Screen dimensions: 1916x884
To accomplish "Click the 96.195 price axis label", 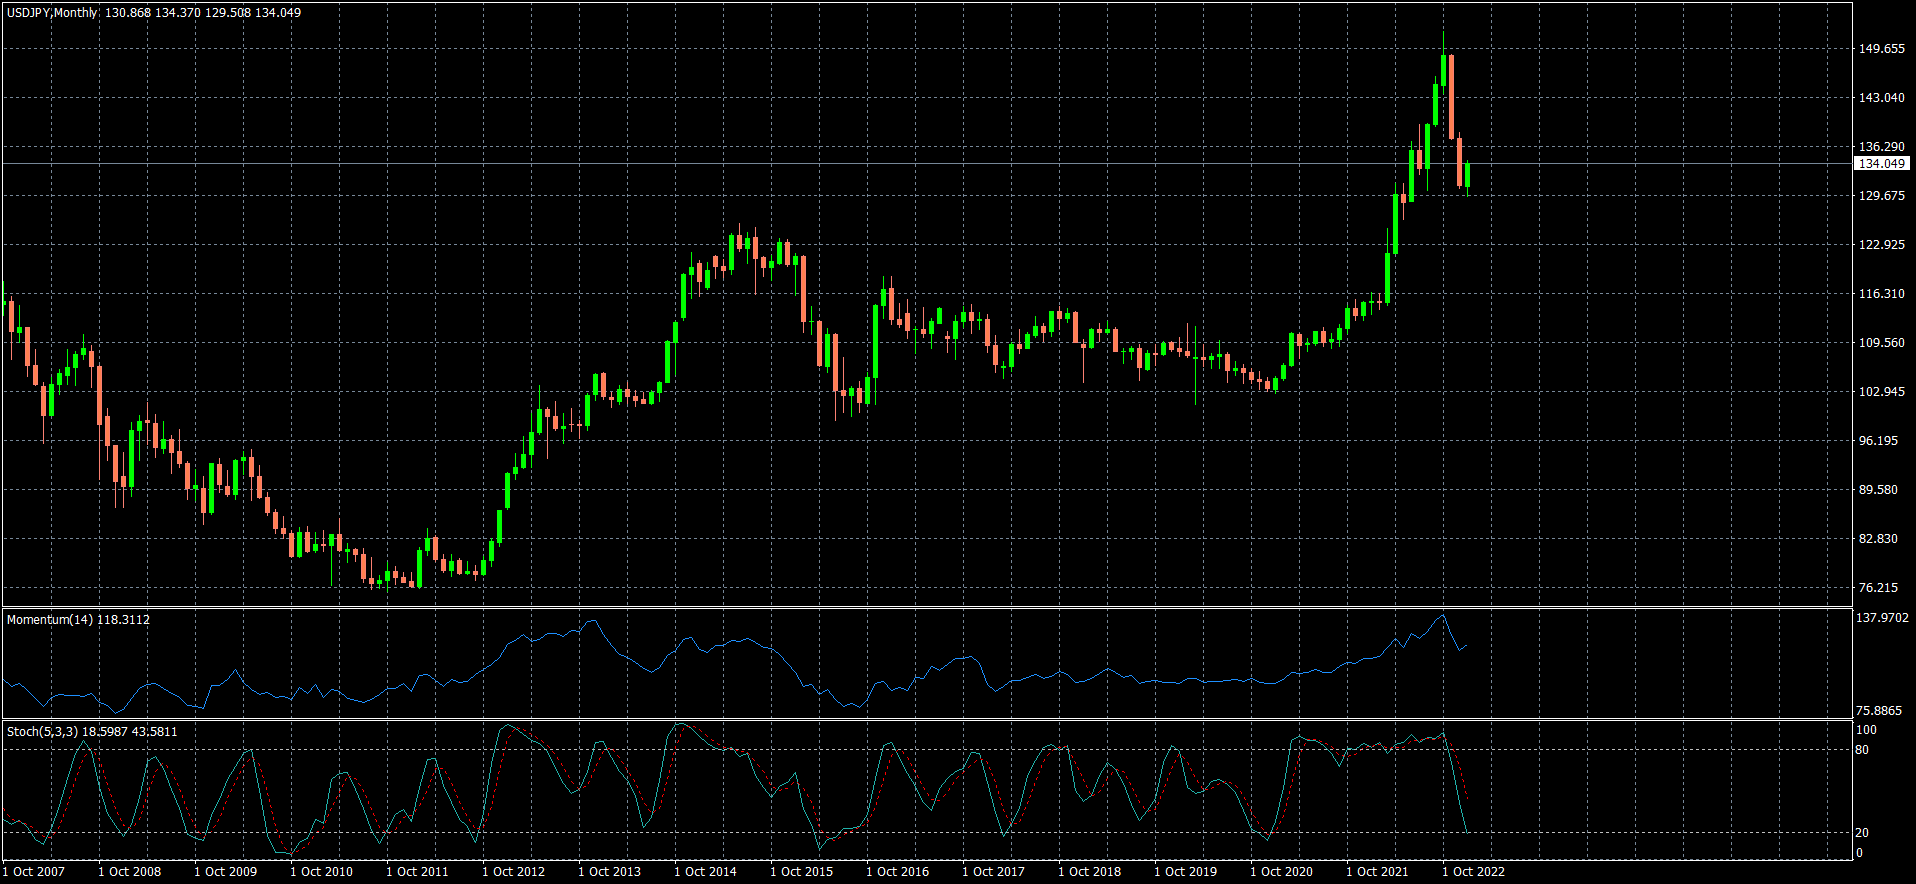I will pyautogui.click(x=1879, y=441).
